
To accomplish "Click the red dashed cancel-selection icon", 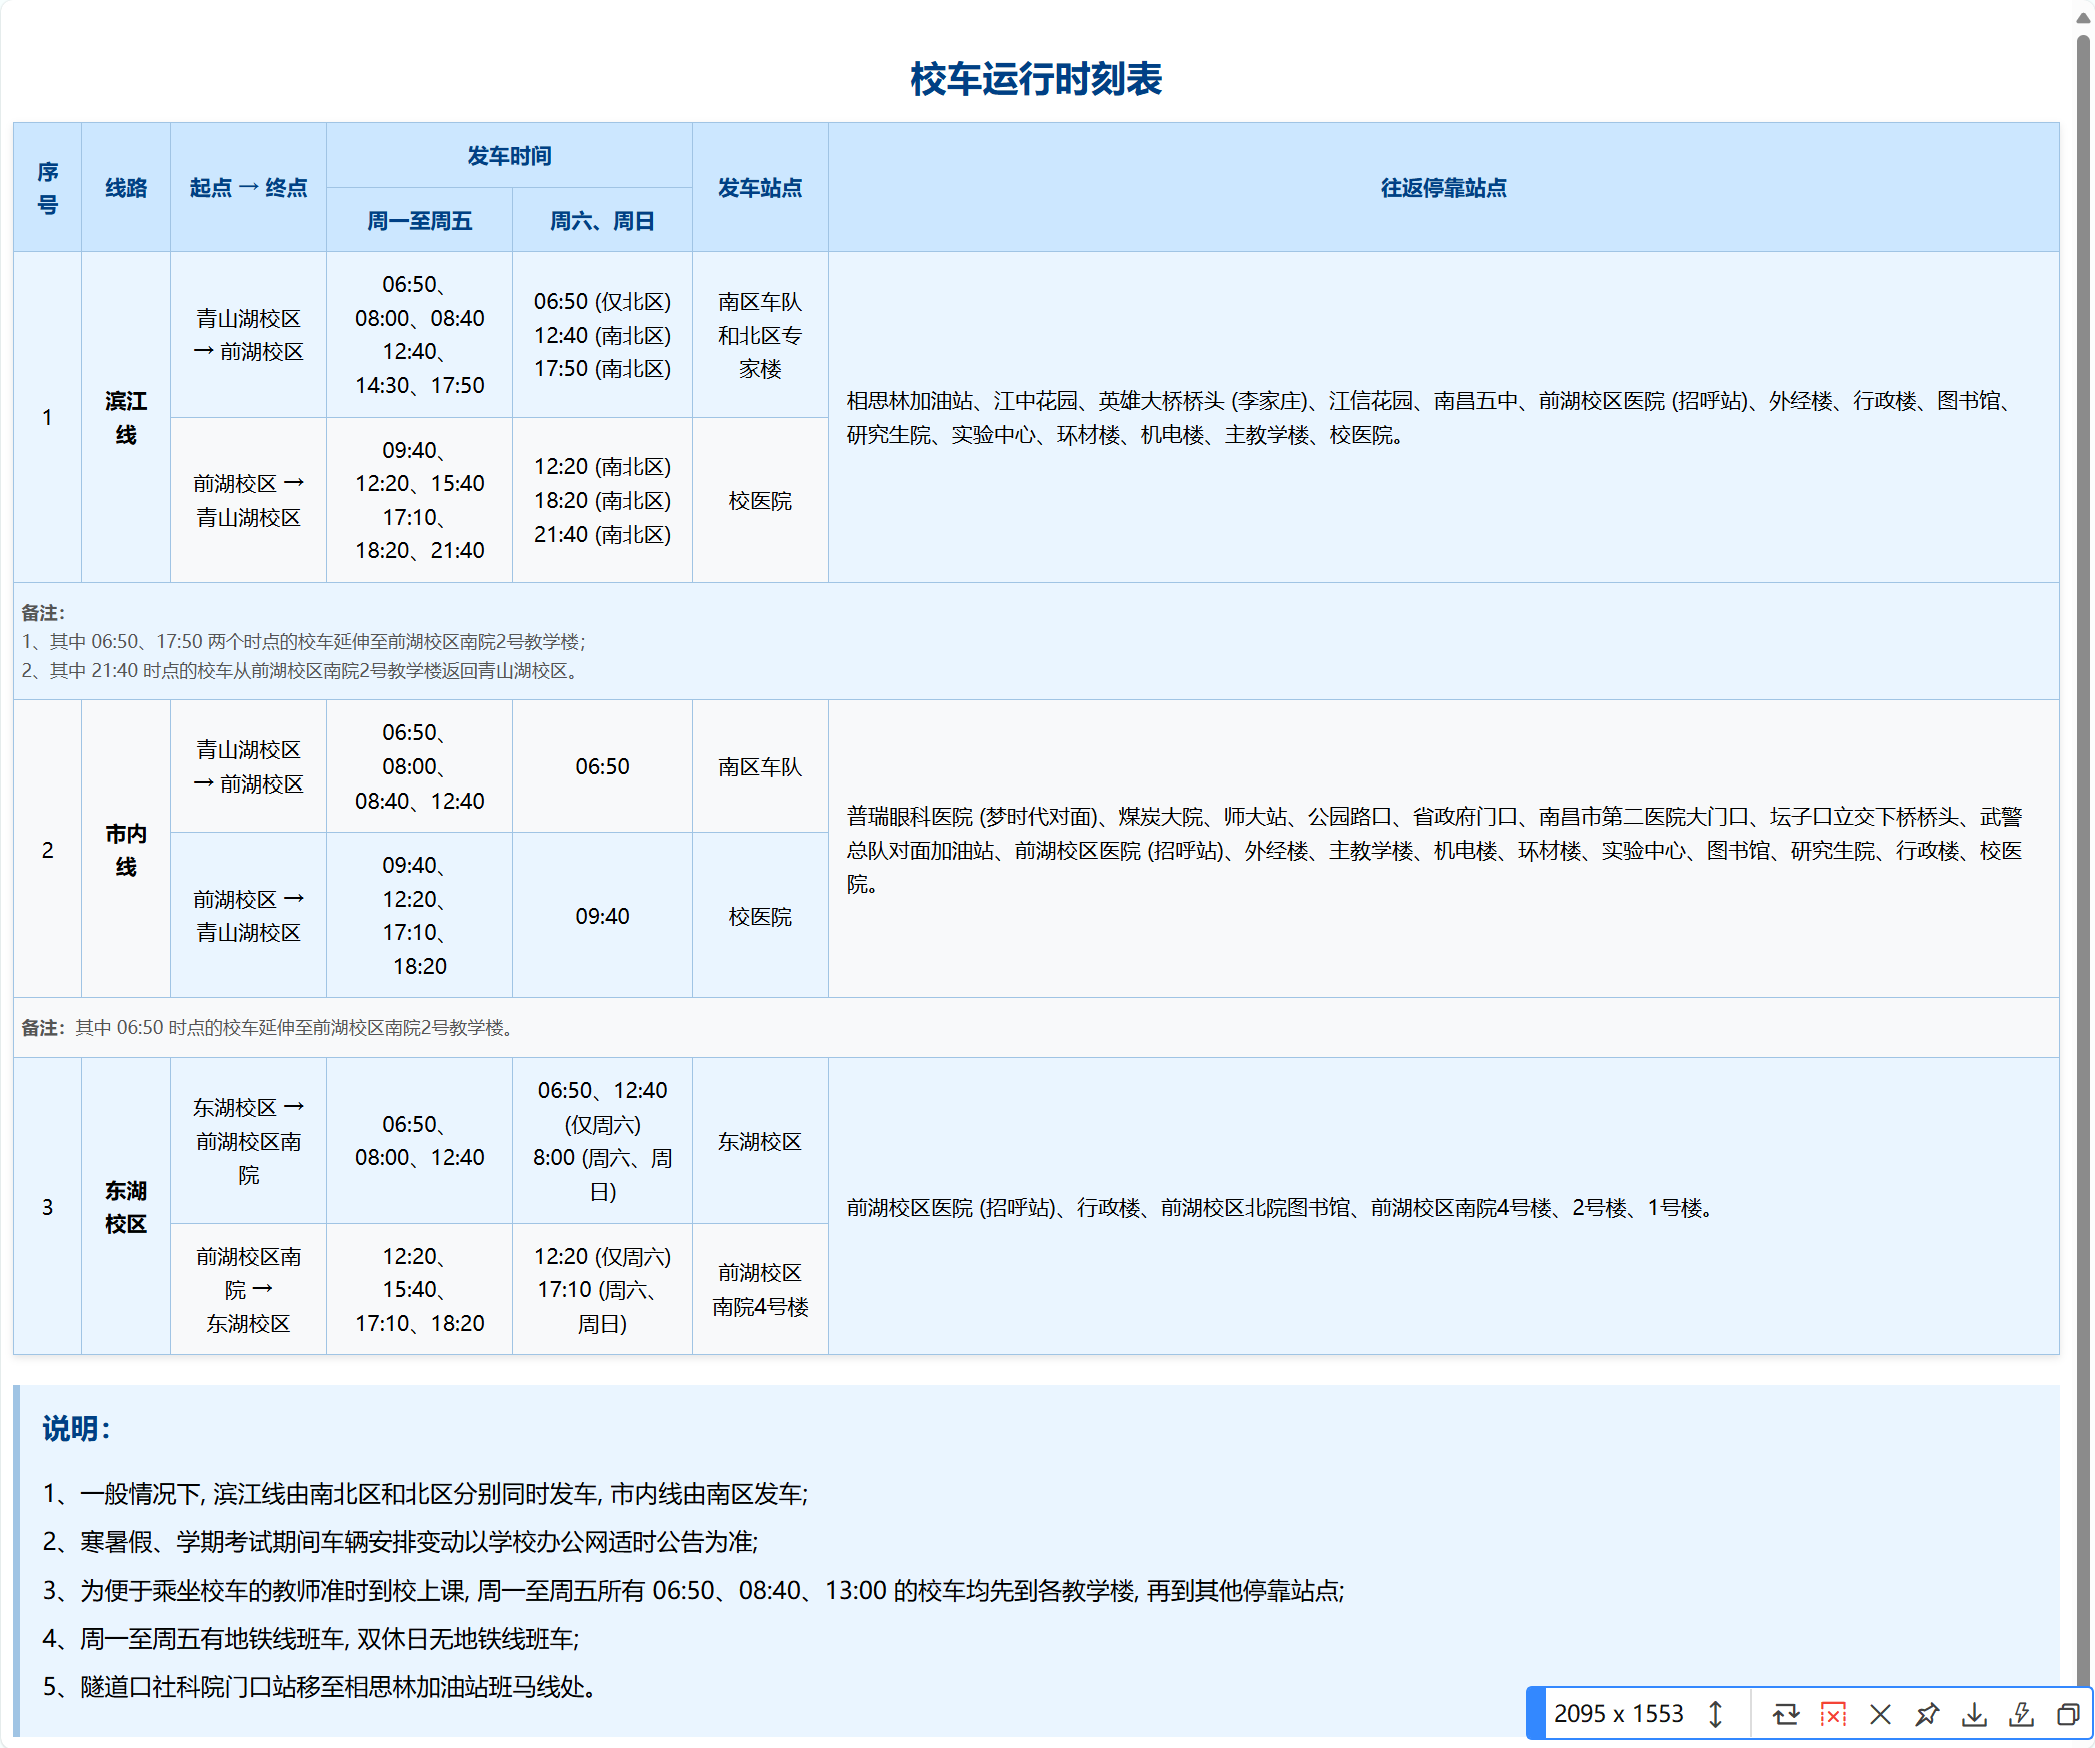I will point(1832,1714).
